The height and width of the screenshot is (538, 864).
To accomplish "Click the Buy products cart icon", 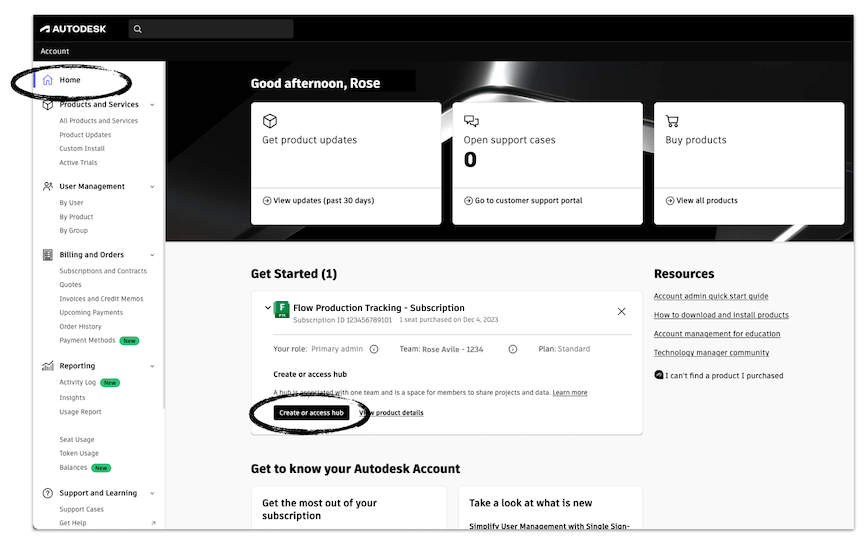I will click(672, 121).
